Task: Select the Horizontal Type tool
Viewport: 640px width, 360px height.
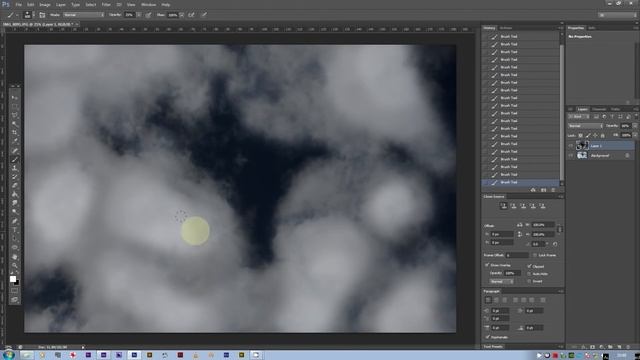Action: point(14,230)
